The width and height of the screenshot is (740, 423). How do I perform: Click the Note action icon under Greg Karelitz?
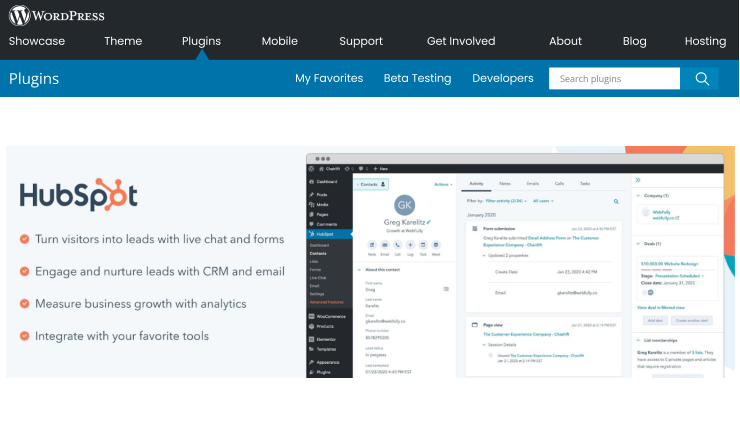click(372, 245)
